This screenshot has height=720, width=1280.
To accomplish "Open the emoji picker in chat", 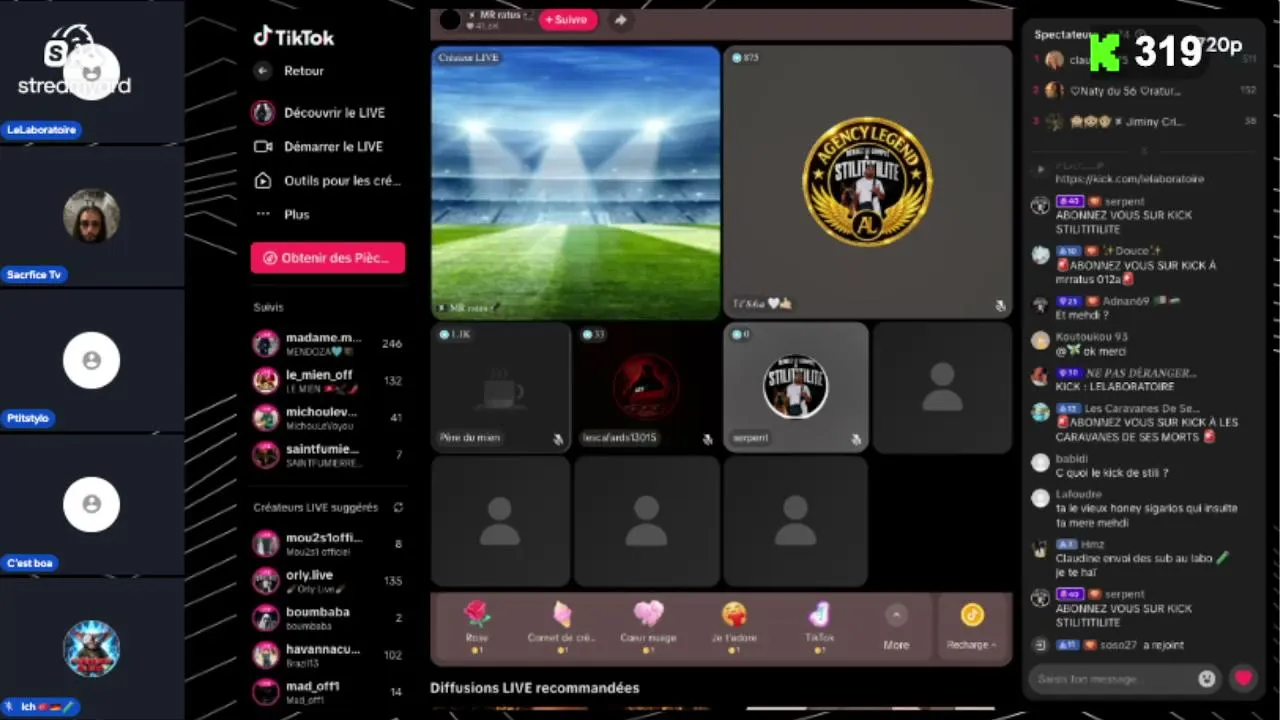I will (1207, 679).
